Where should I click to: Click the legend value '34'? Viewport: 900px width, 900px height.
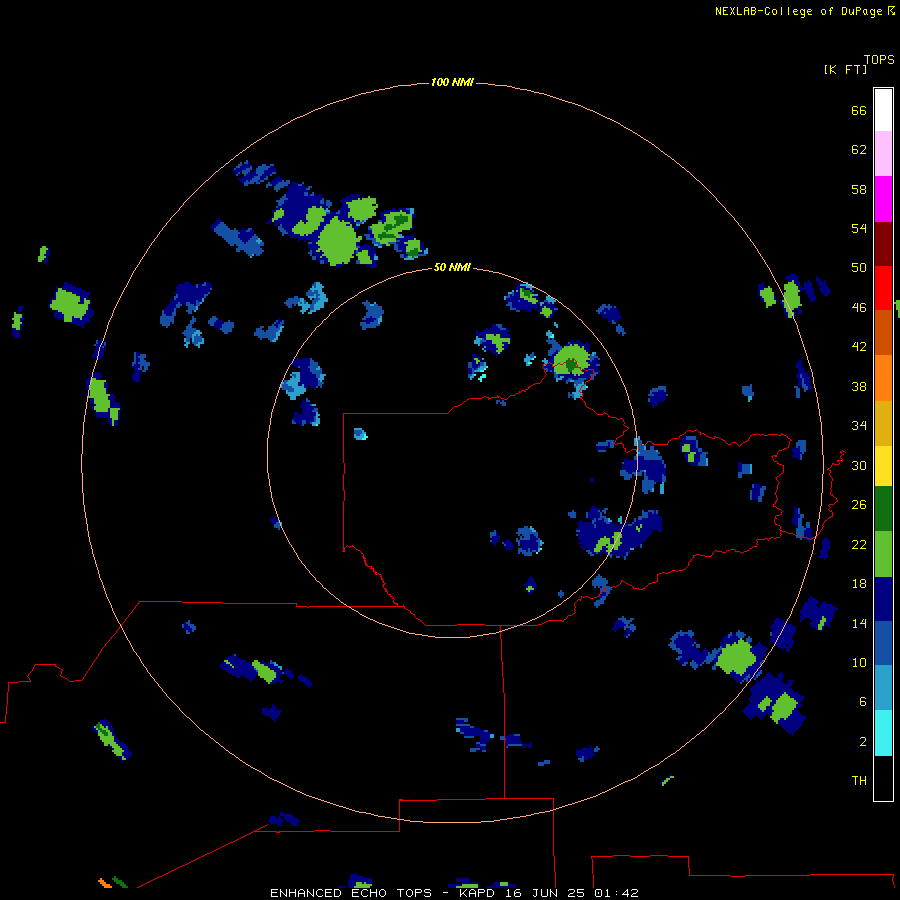point(859,426)
